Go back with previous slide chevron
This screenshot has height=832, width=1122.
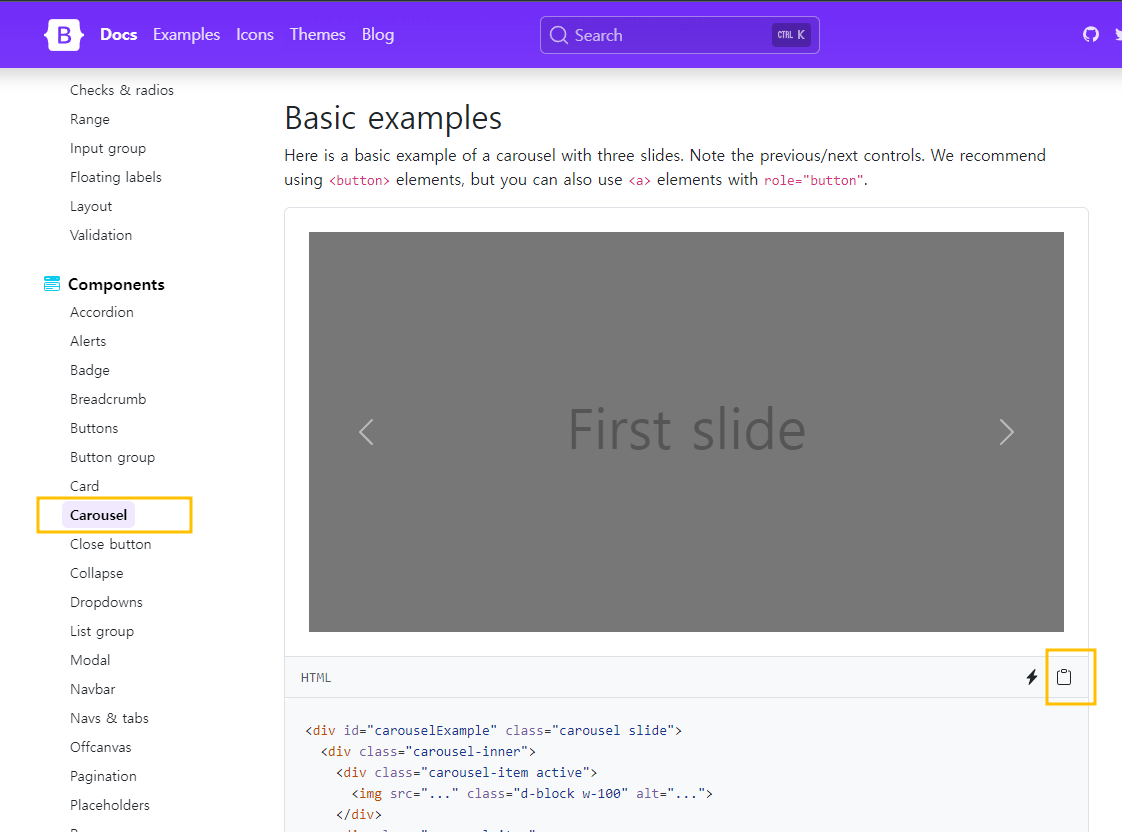(x=366, y=432)
